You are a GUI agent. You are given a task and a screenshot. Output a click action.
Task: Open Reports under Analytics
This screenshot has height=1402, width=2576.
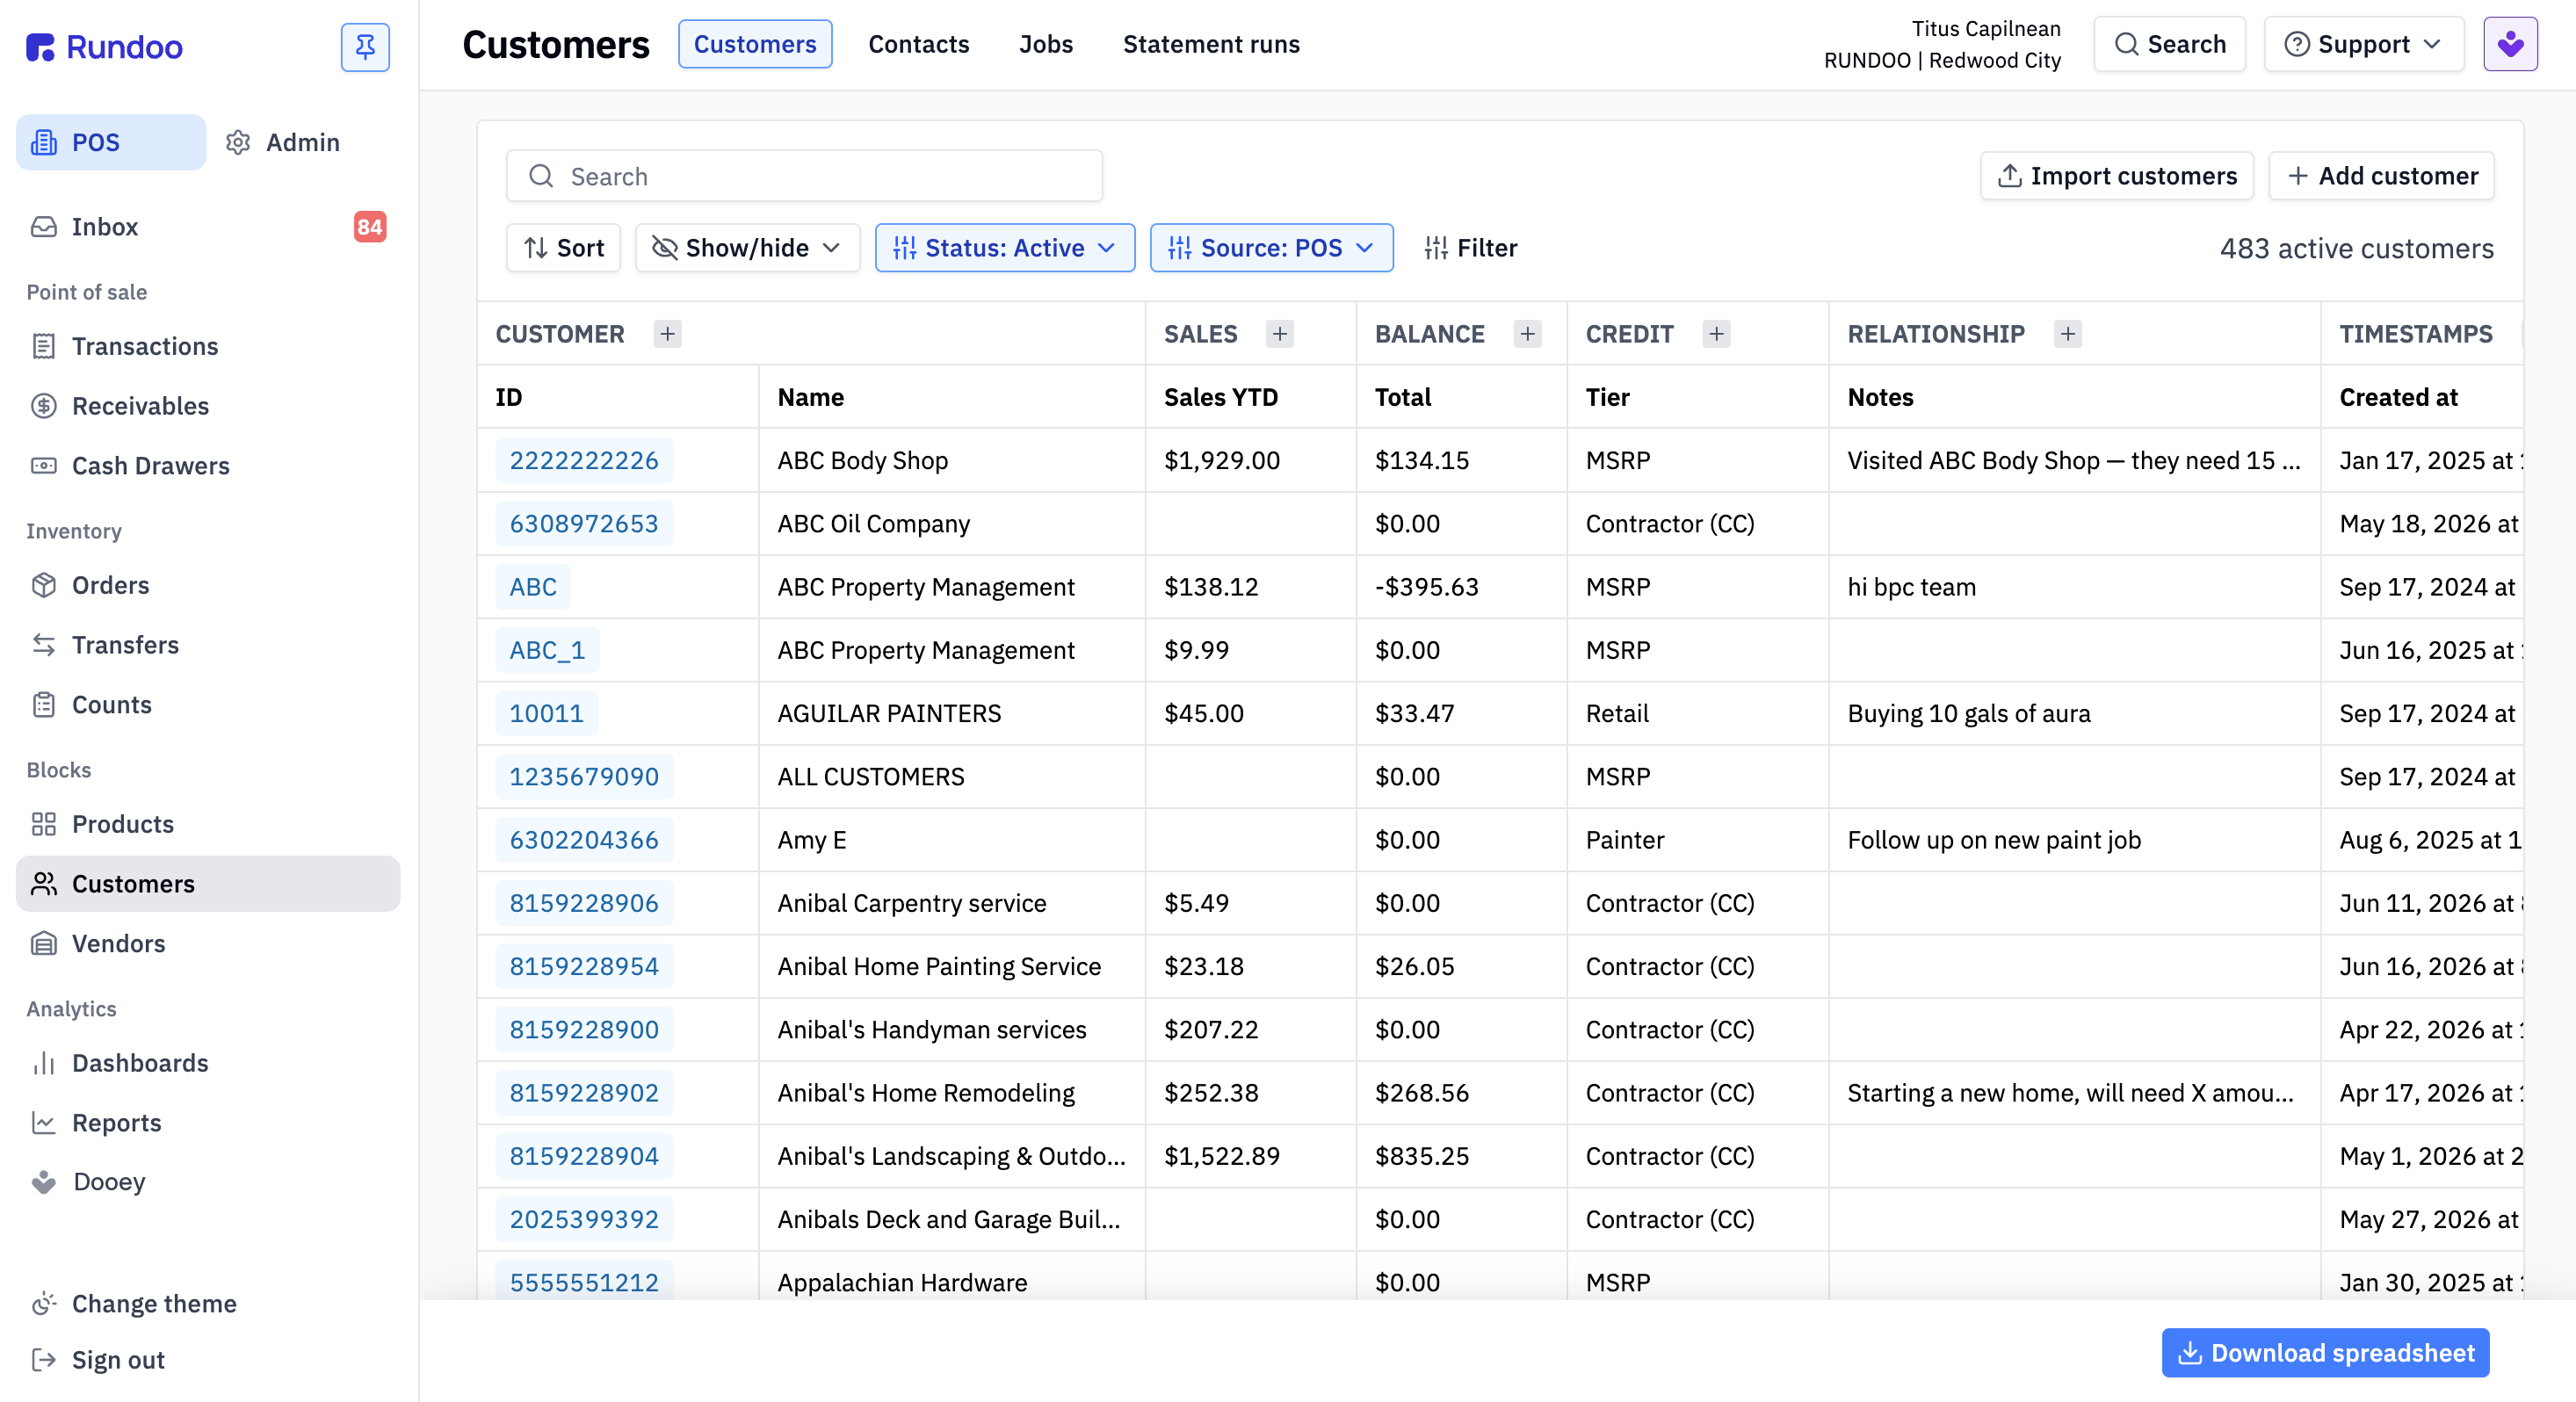207,1123
